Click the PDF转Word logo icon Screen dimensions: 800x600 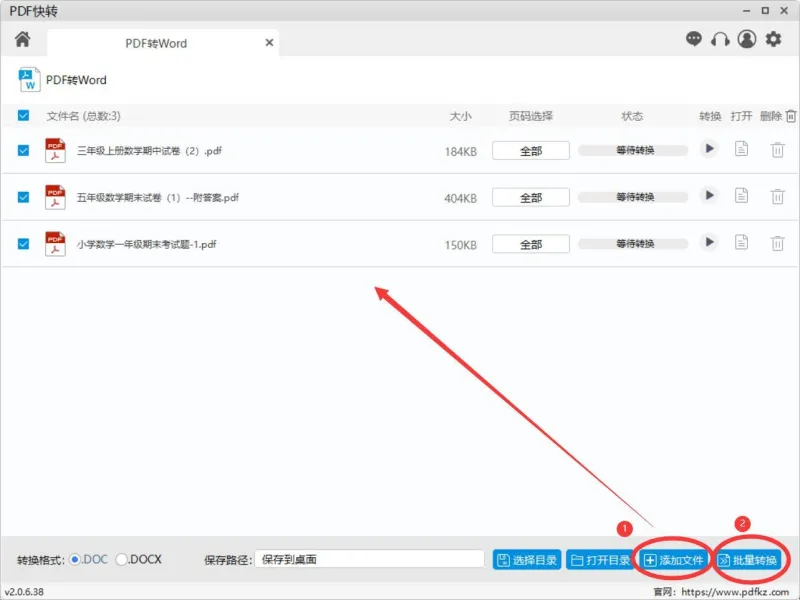(29, 80)
